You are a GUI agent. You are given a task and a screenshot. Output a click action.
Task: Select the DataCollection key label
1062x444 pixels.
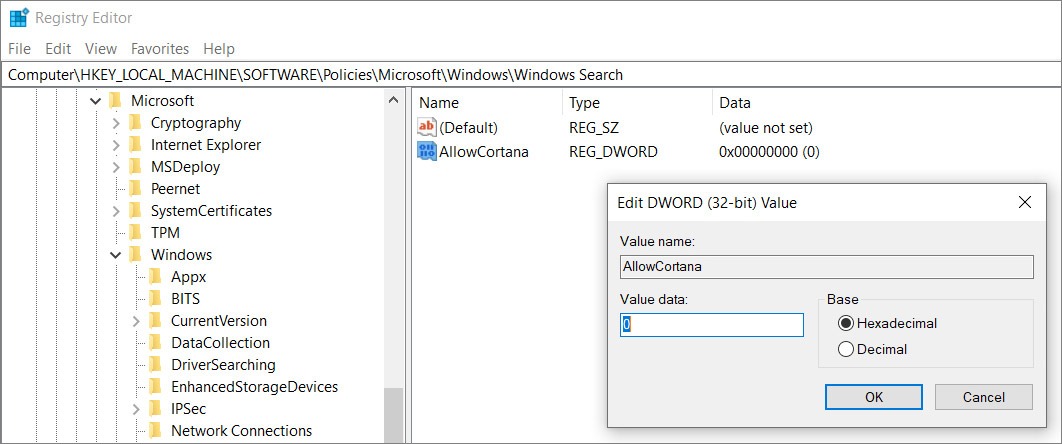pyautogui.click(x=220, y=343)
